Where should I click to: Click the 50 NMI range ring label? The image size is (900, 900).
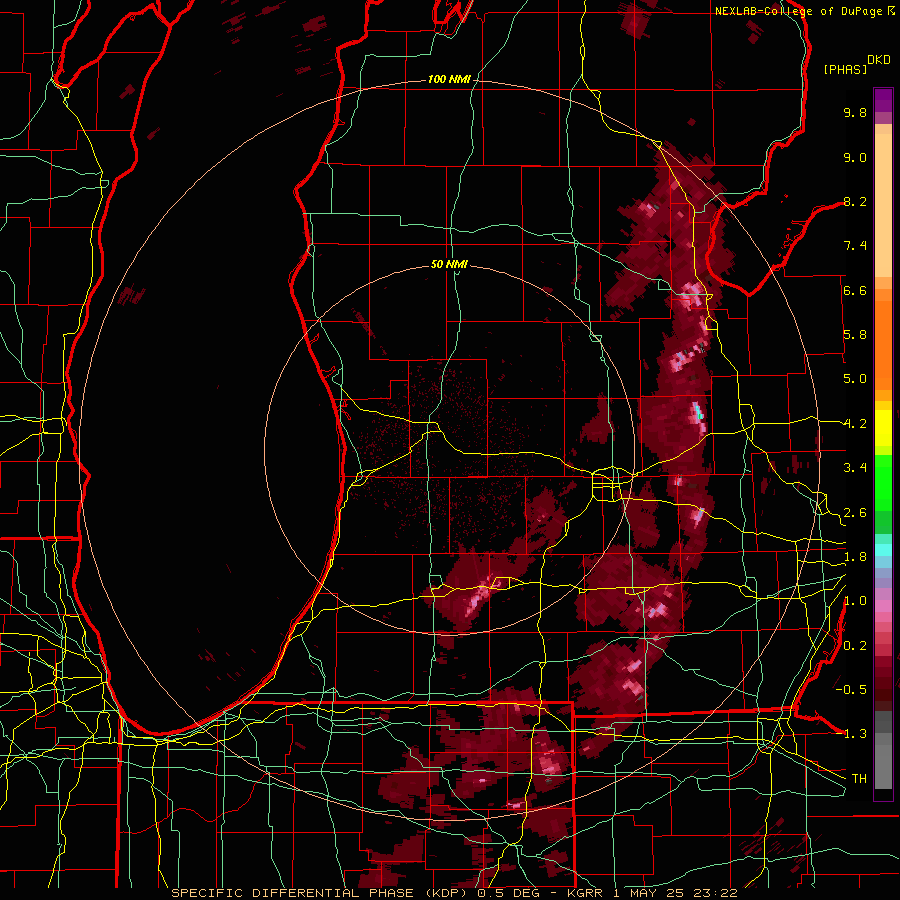[449, 264]
